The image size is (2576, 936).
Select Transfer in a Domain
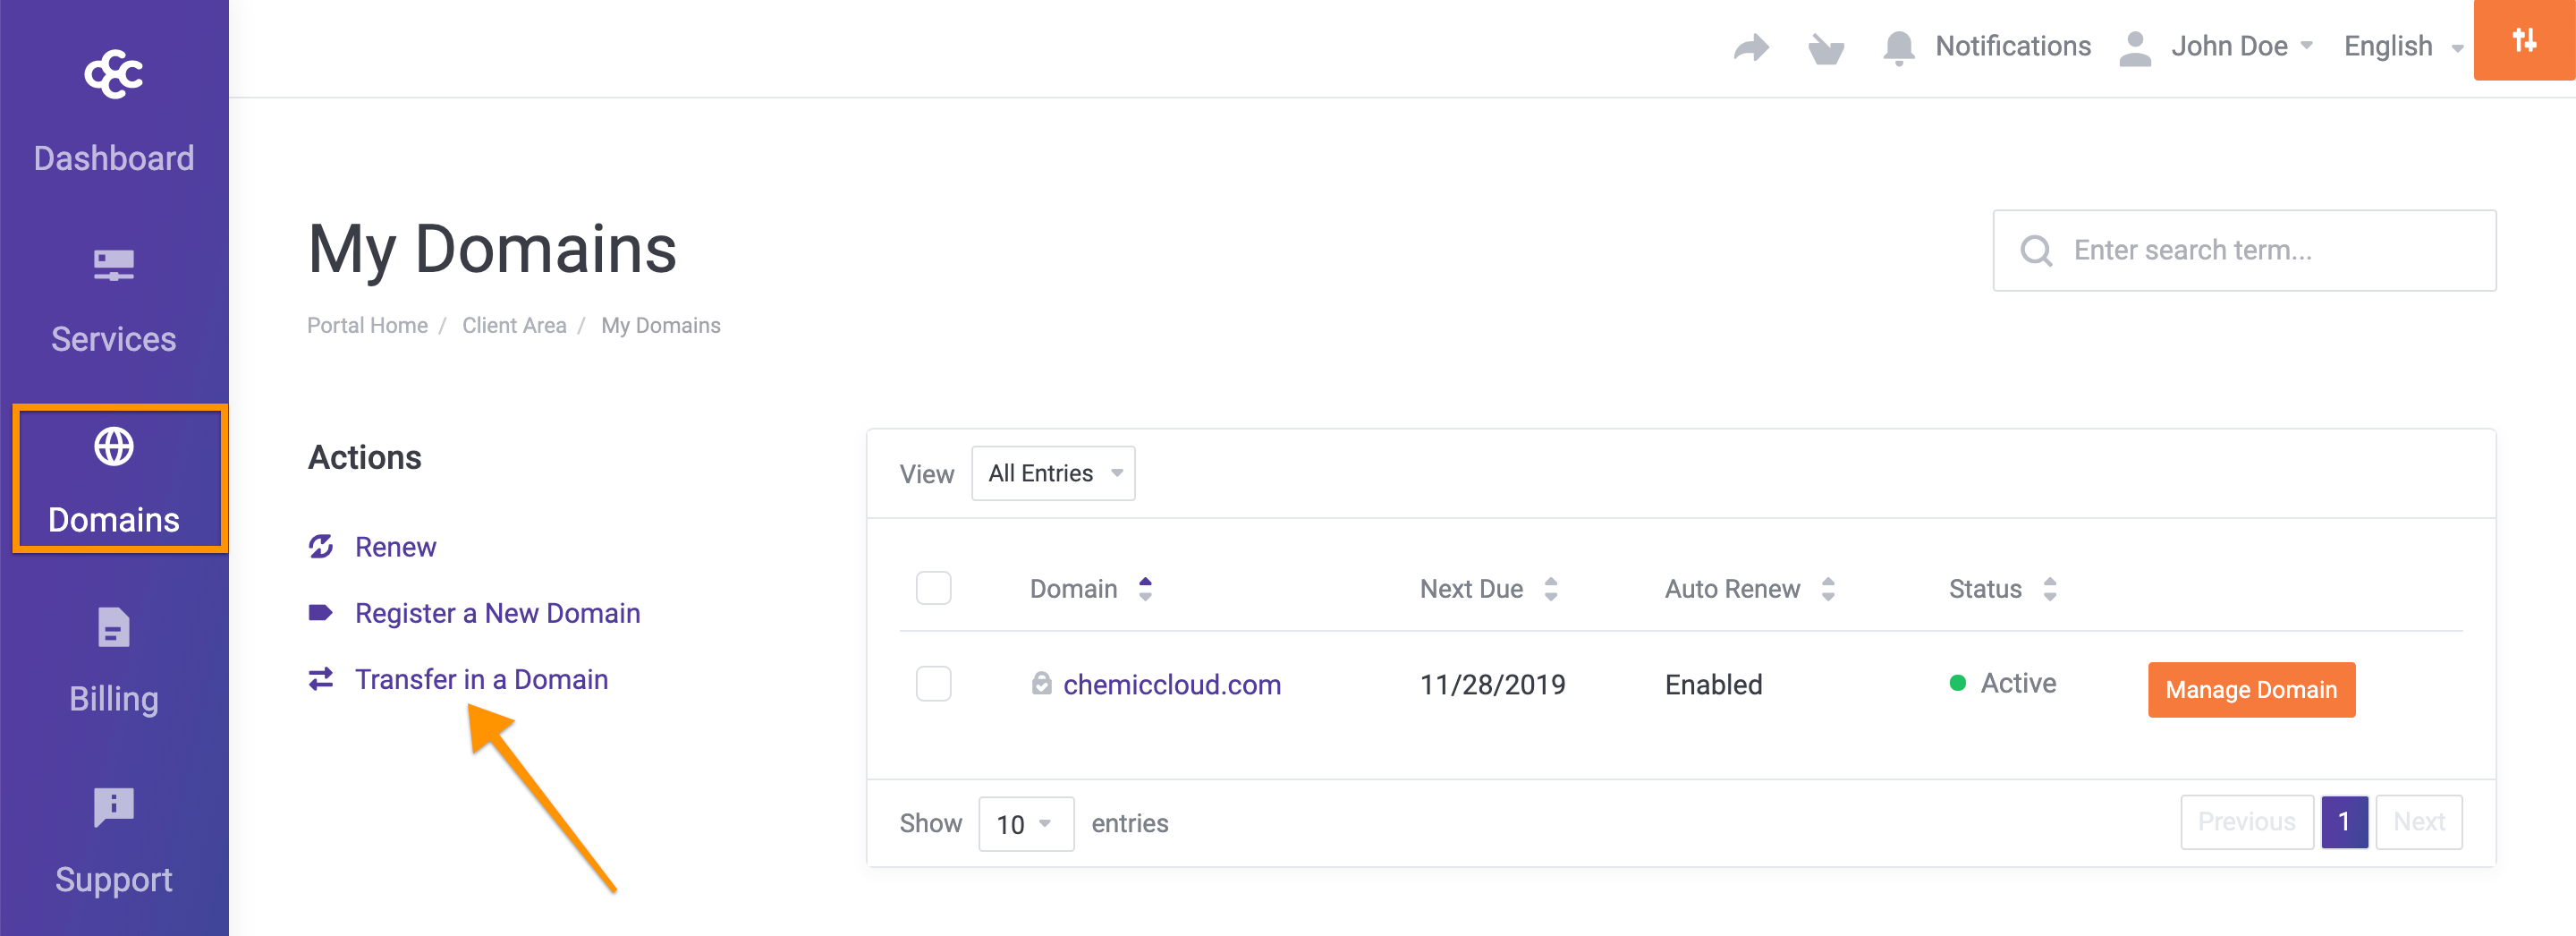pos(482,679)
